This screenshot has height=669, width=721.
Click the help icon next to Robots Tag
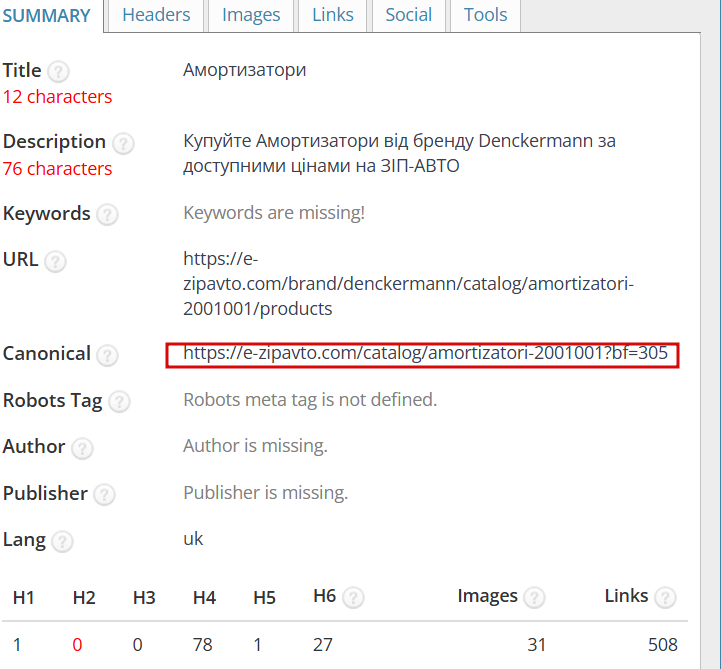(x=120, y=401)
